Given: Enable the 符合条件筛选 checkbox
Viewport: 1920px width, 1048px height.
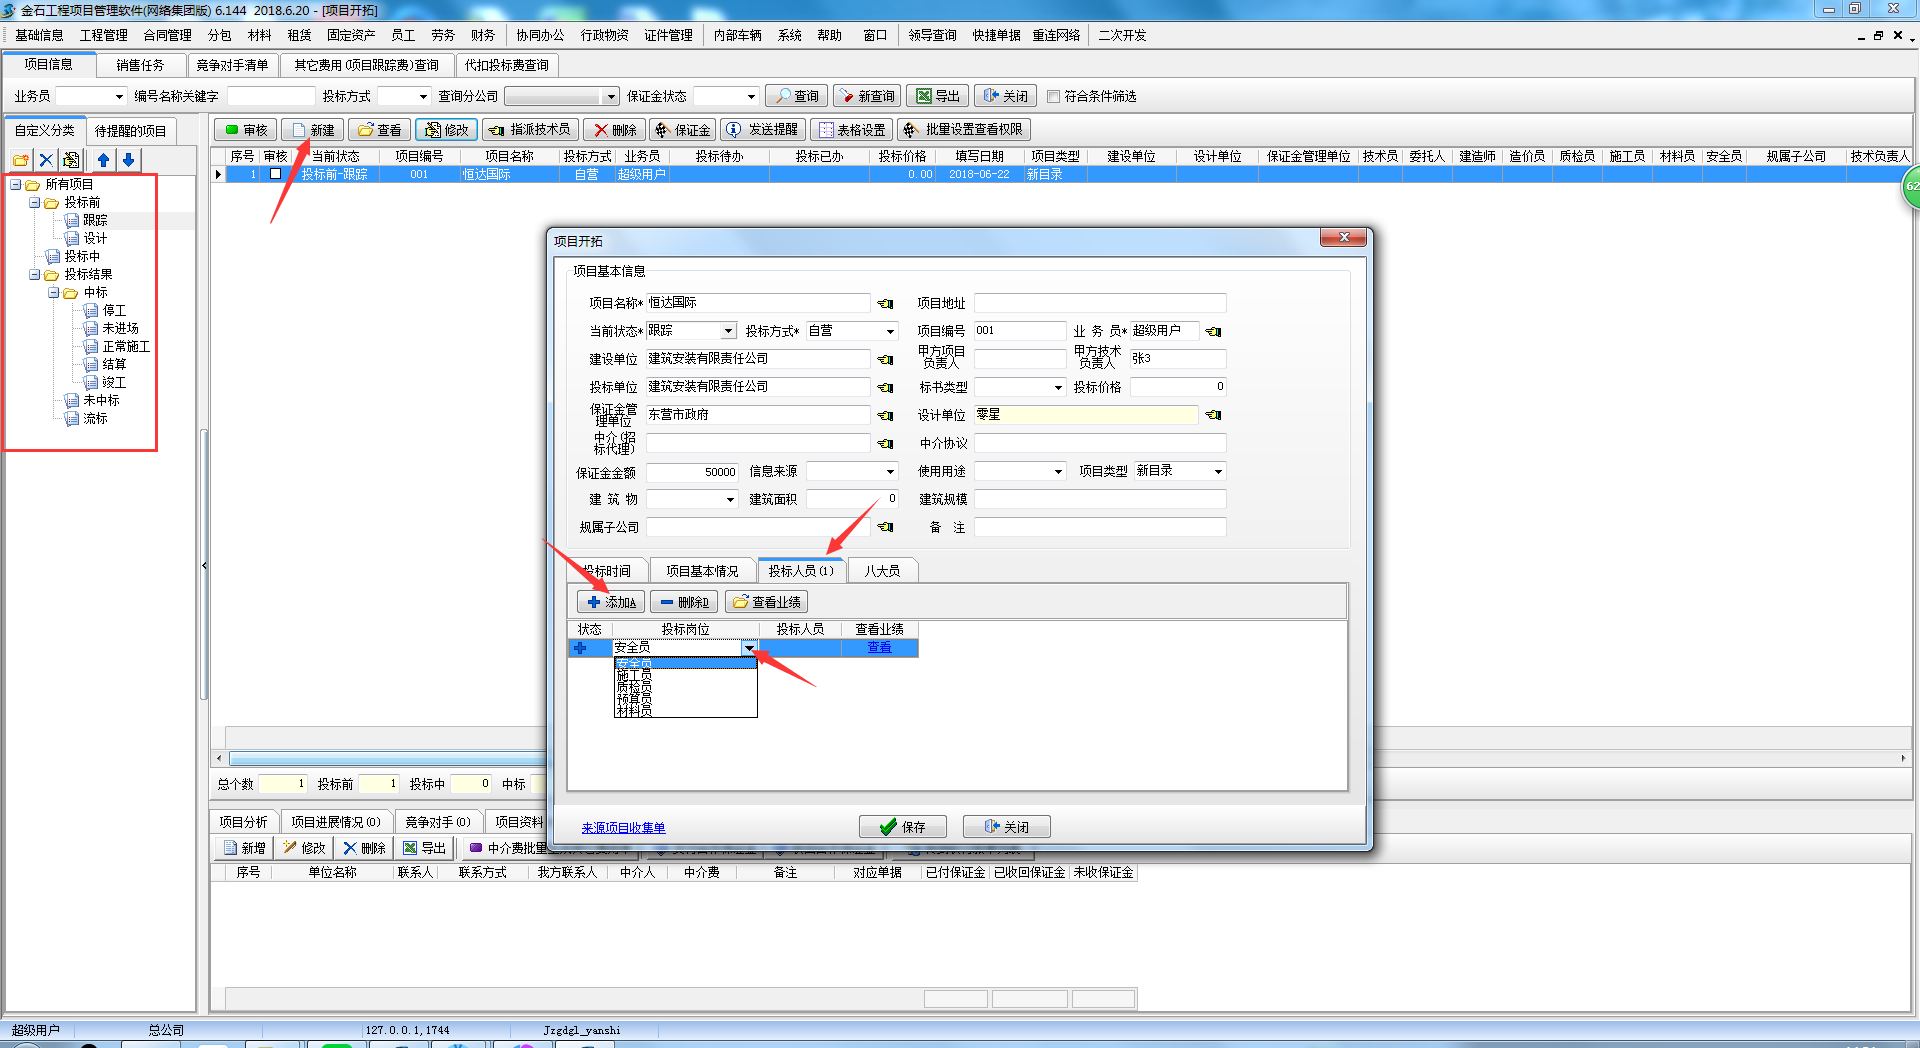Looking at the screenshot, I should (1053, 97).
